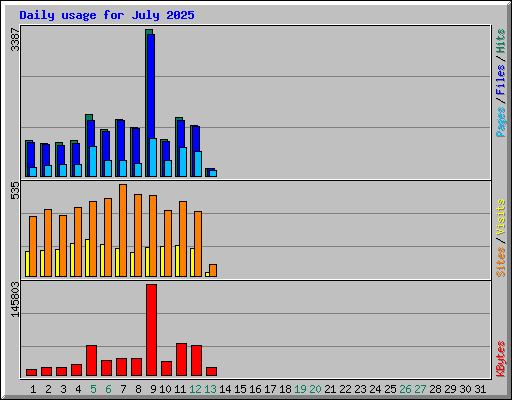Viewport: 512px width, 400px height.
Task: Click day label 25 on the x-axis
Action: [390, 389]
